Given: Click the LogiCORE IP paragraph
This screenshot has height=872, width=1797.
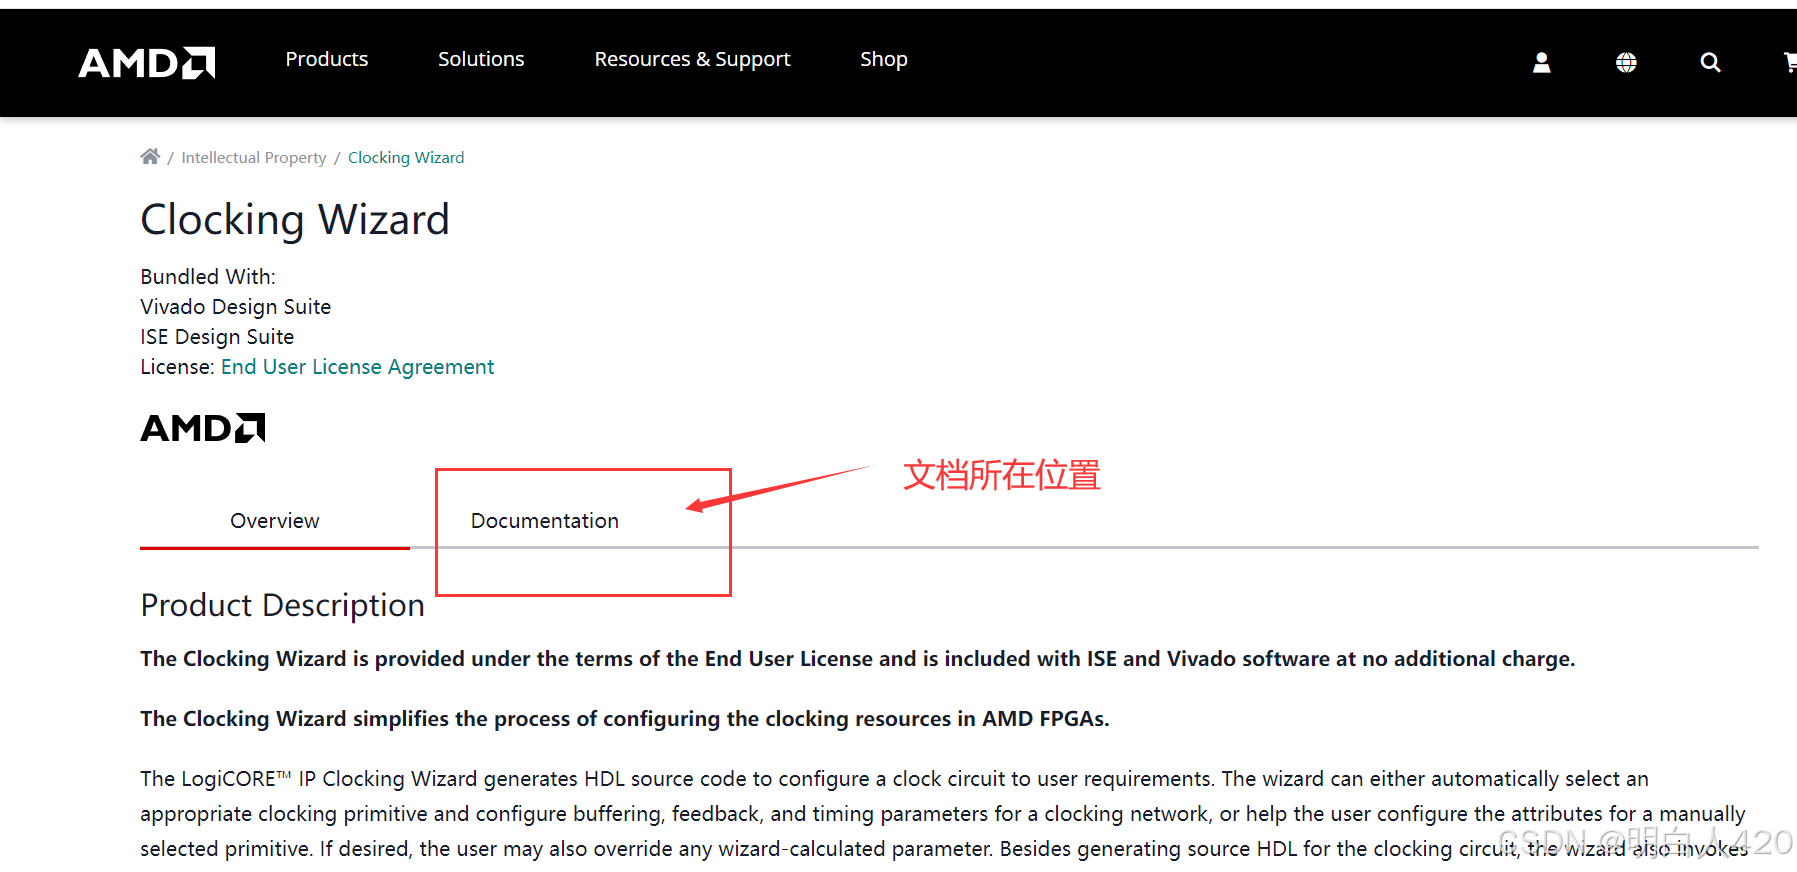Looking at the screenshot, I should click(x=946, y=814).
